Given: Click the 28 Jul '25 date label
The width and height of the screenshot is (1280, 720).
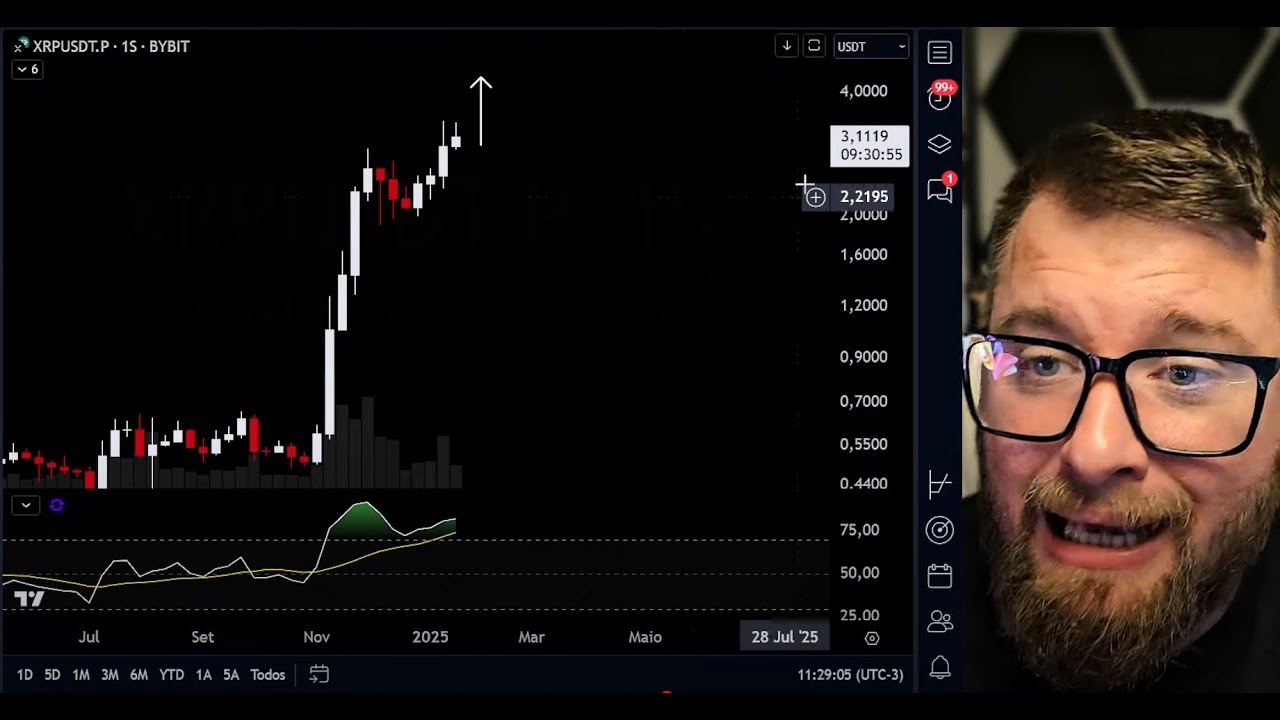Looking at the screenshot, I should 785,637.
